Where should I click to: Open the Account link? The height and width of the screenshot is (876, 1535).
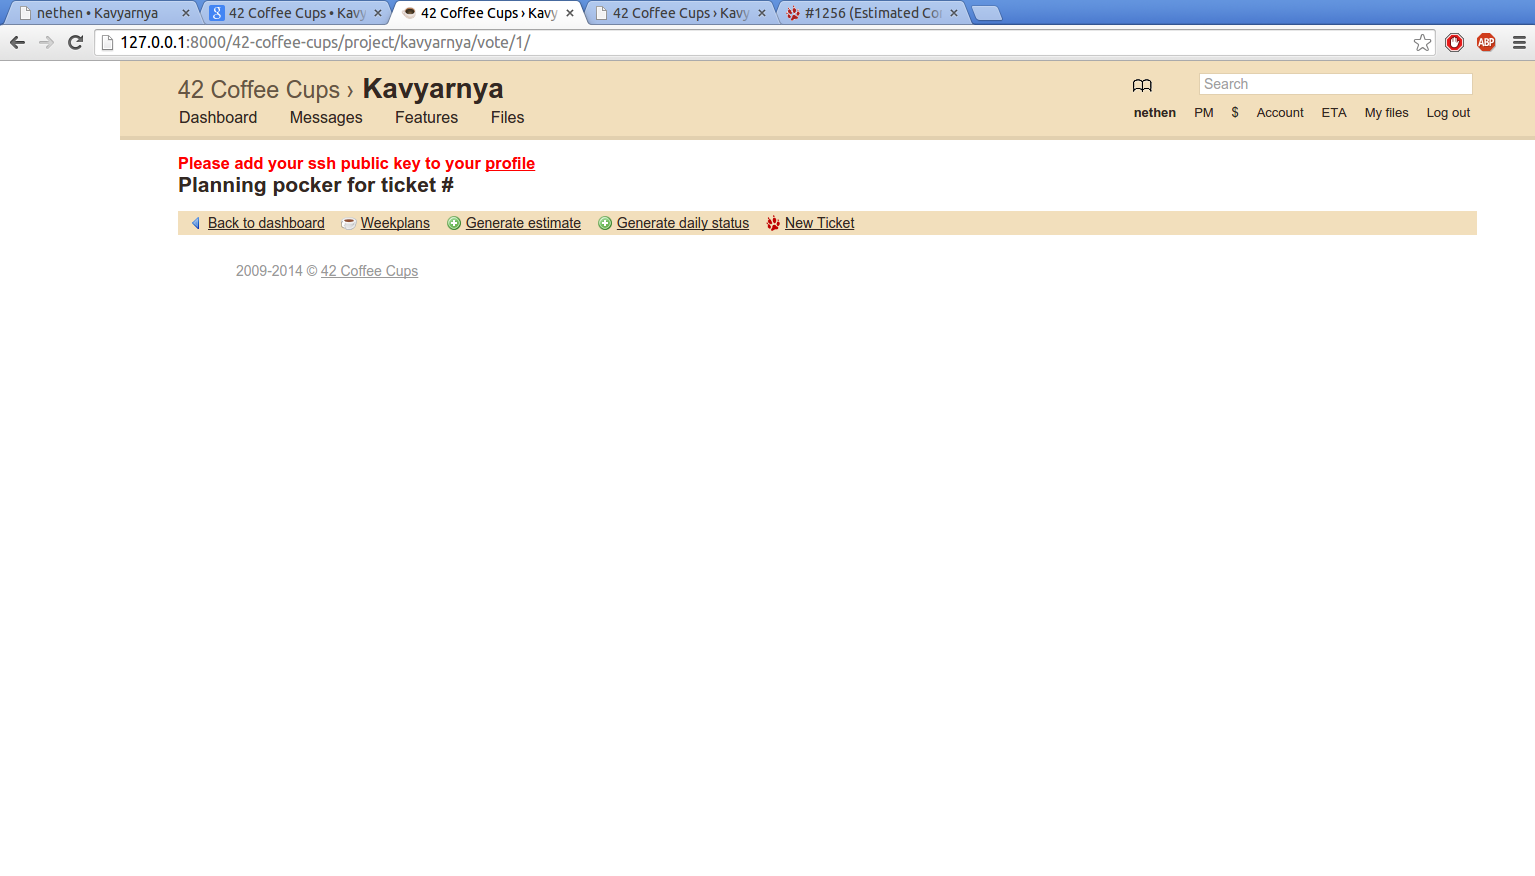pos(1280,113)
